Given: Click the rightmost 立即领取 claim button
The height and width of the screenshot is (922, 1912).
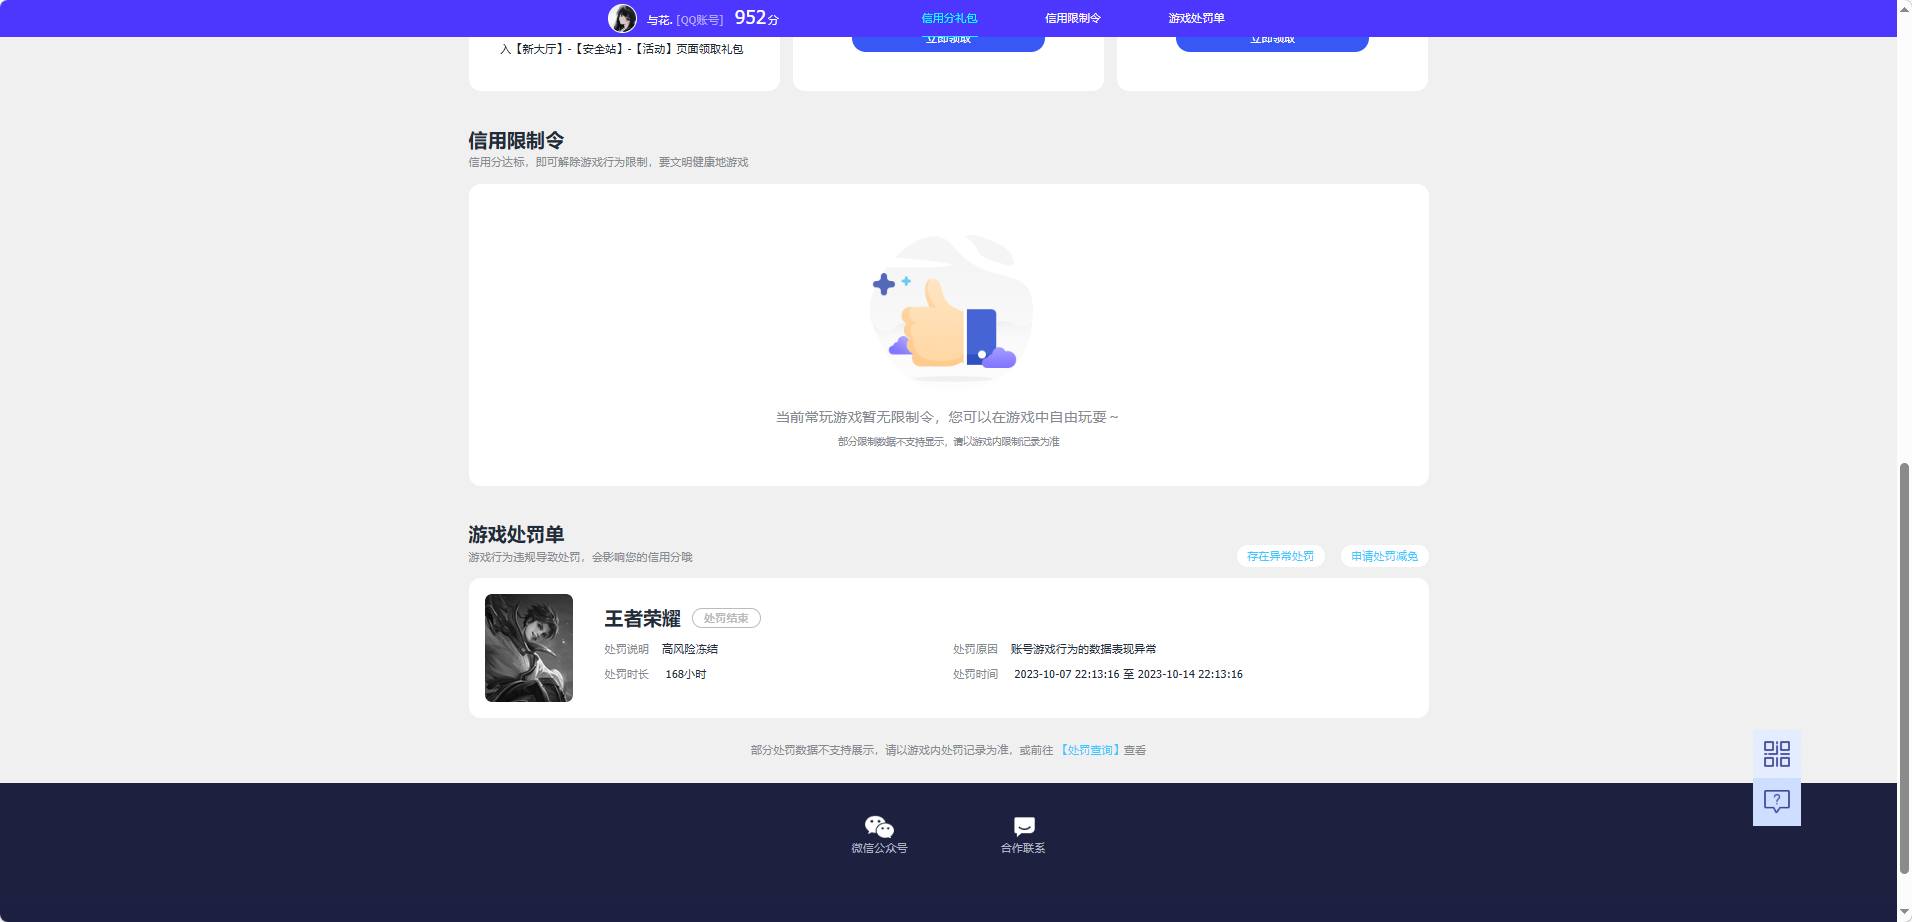Looking at the screenshot, I should click(1271, 37).
